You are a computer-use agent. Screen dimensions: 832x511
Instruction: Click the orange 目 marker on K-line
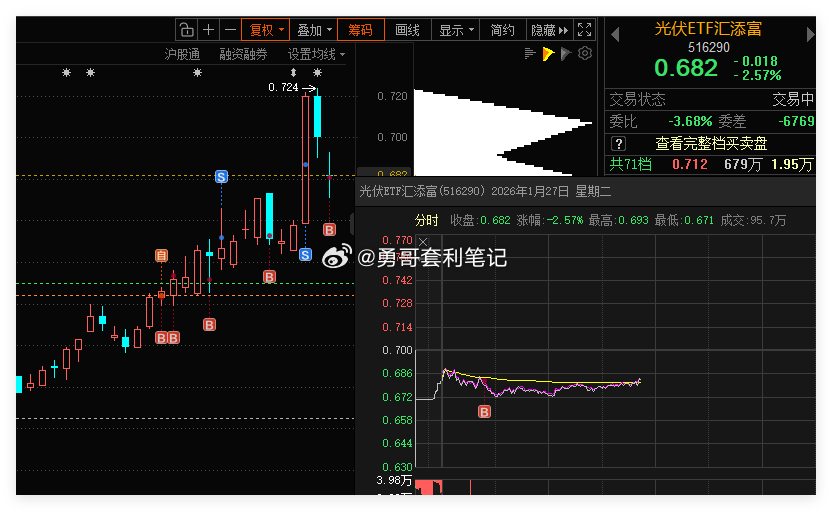161,256
